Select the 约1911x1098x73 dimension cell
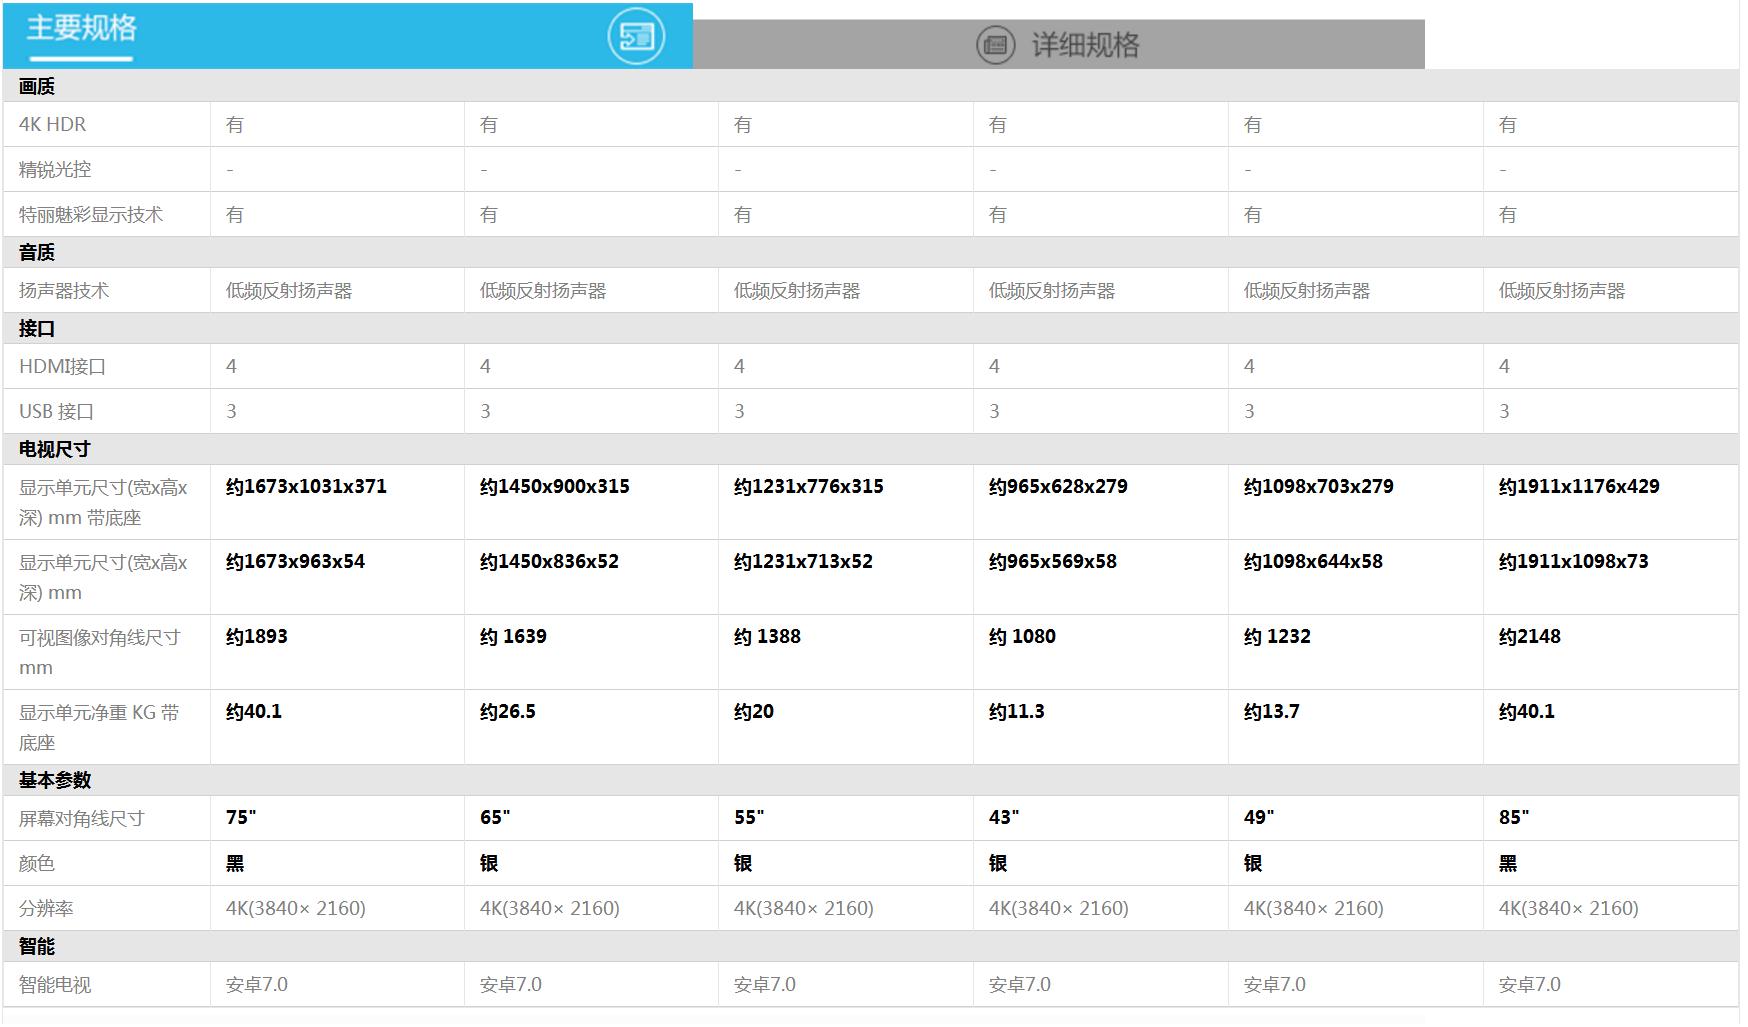1748x1027 pixels. coord(1573,562)
